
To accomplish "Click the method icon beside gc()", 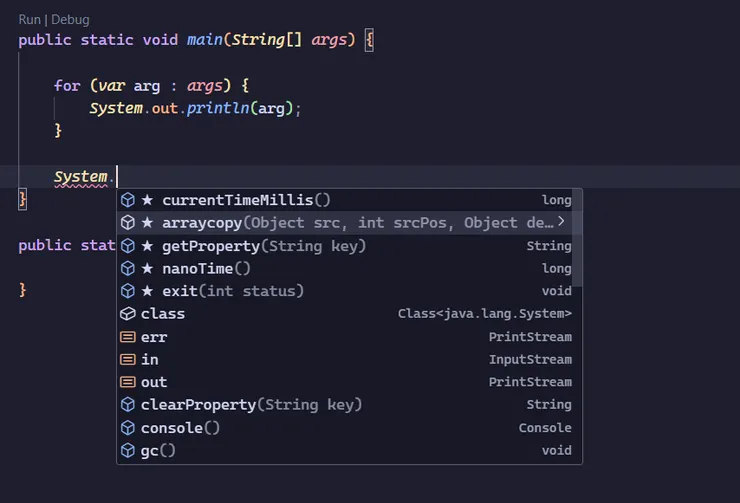I will point(128,451).
